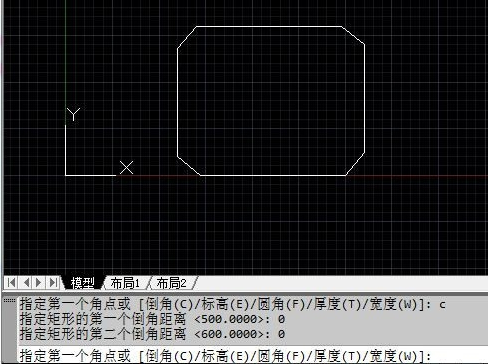The image size is (488, 364).
Task: Click the command window grip handle
Action: pos(9,301)
